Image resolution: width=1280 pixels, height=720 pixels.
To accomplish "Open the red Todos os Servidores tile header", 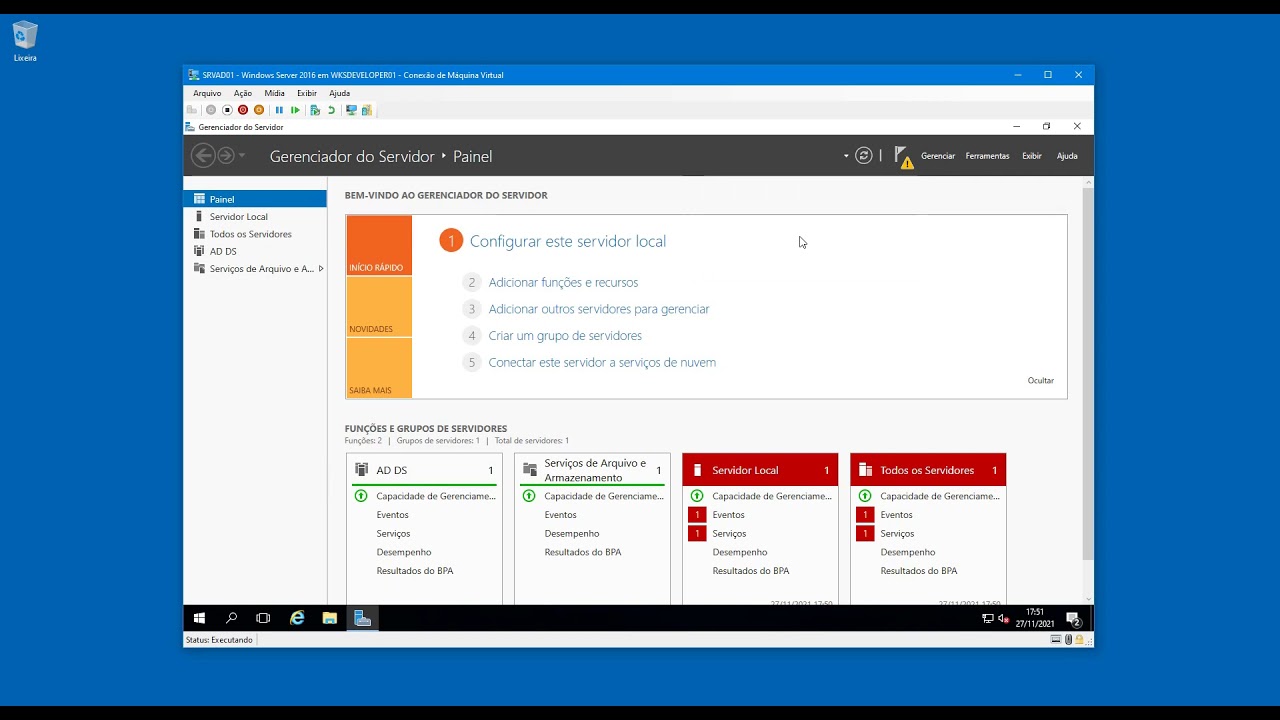I will (x=928, y=470).
